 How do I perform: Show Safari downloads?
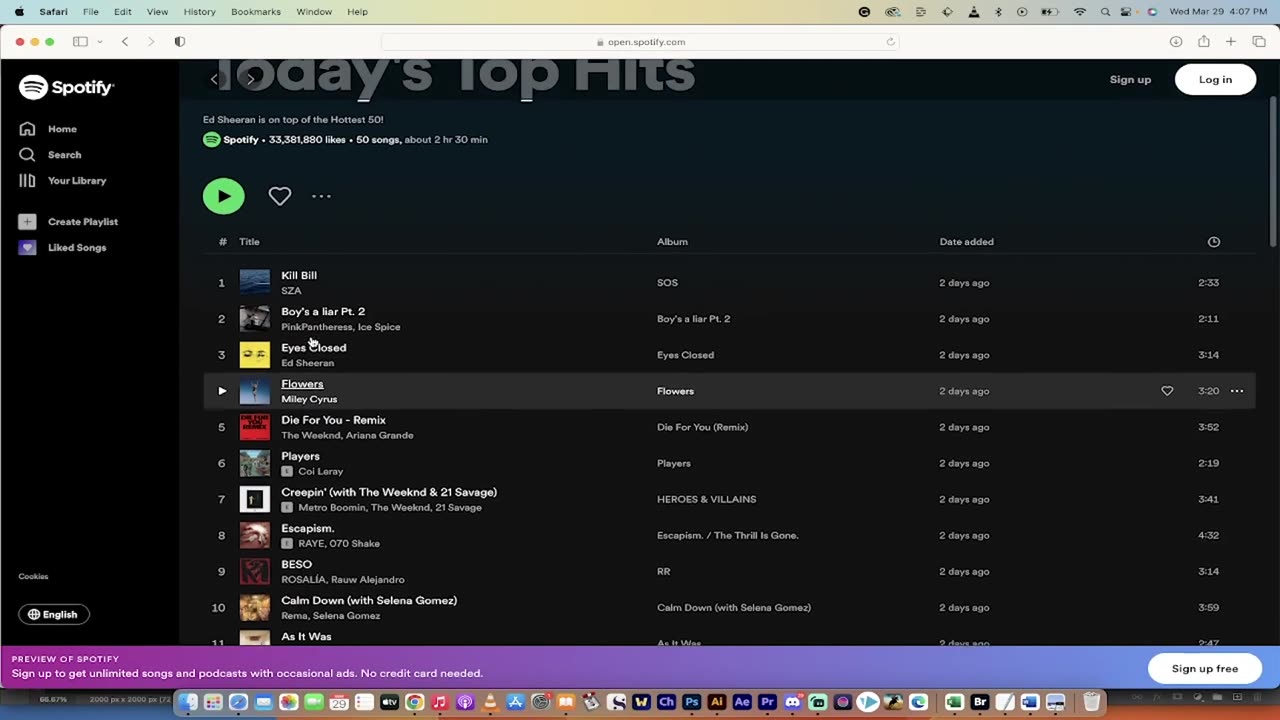pos(1176,42)
